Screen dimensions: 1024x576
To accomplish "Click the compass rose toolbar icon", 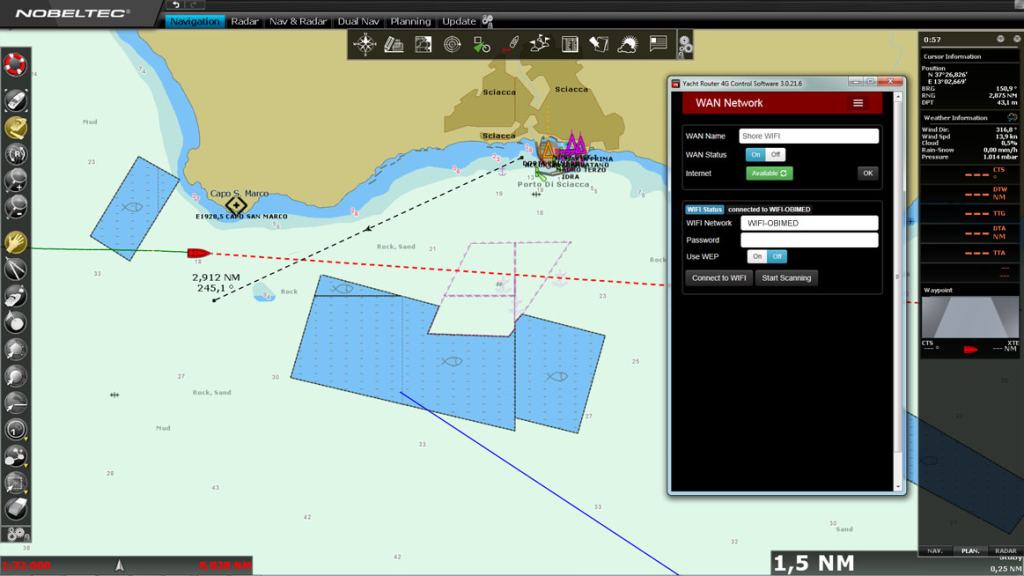I will (365, 44).
